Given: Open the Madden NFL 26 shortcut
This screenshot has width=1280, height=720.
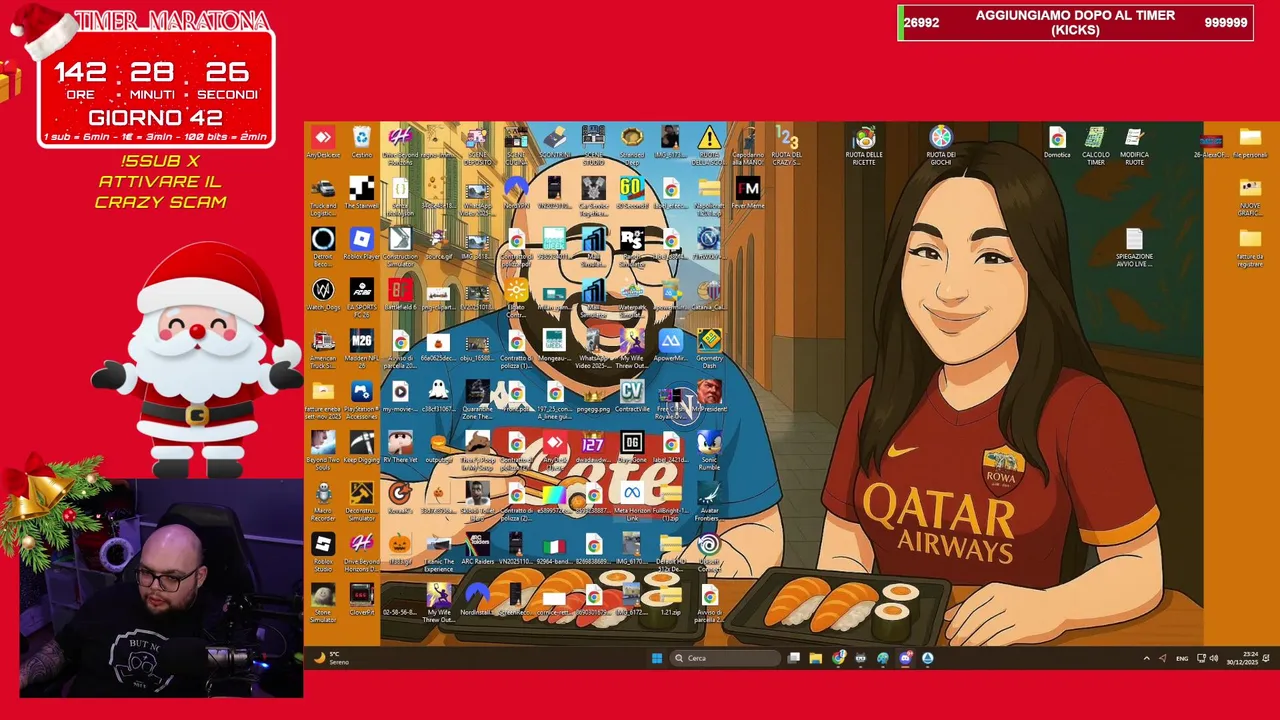Looking at the screenshot, I should click(x=361, y=349).
